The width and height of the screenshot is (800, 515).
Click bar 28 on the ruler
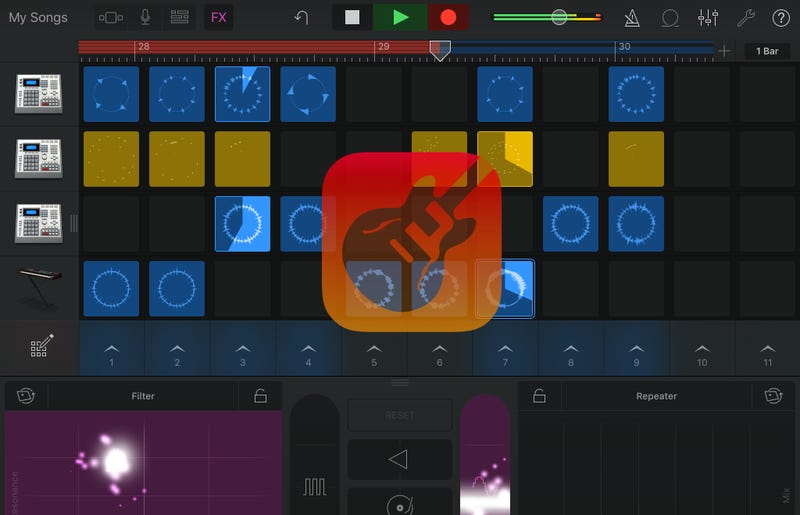143,46
